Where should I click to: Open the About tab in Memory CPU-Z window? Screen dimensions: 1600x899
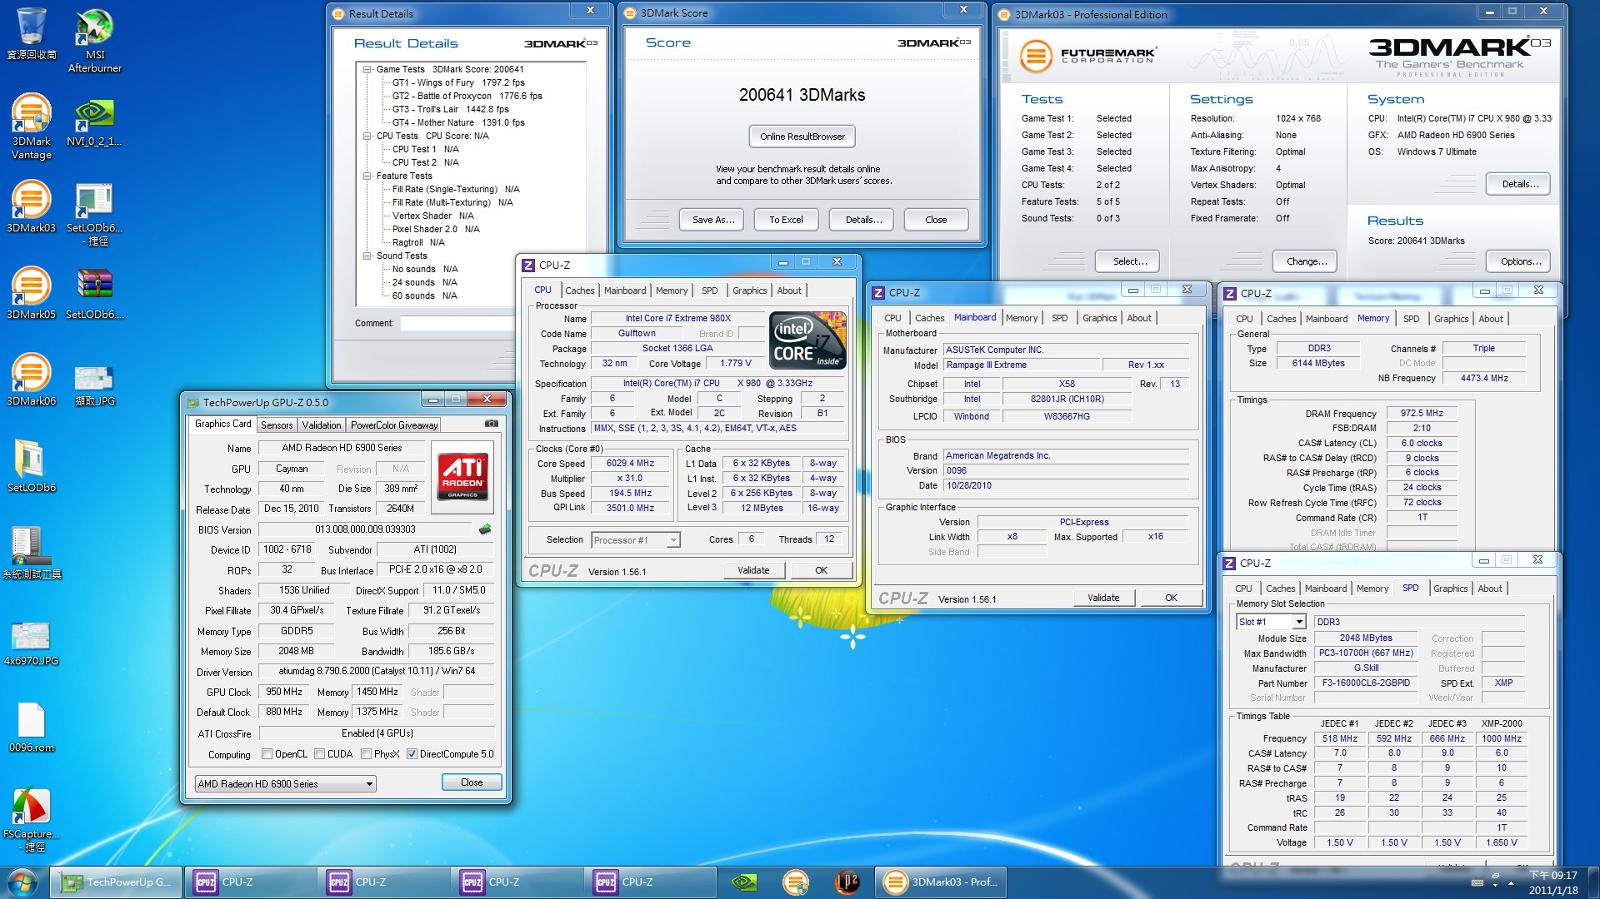pos(1490,319)
